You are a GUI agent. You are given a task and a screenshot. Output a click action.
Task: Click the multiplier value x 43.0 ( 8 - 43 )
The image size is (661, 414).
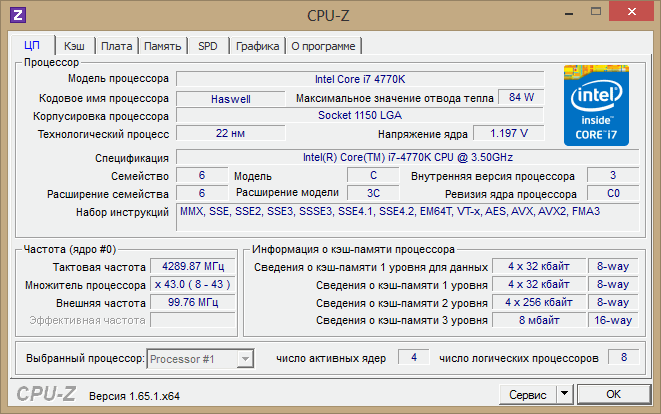pos(193,285)
